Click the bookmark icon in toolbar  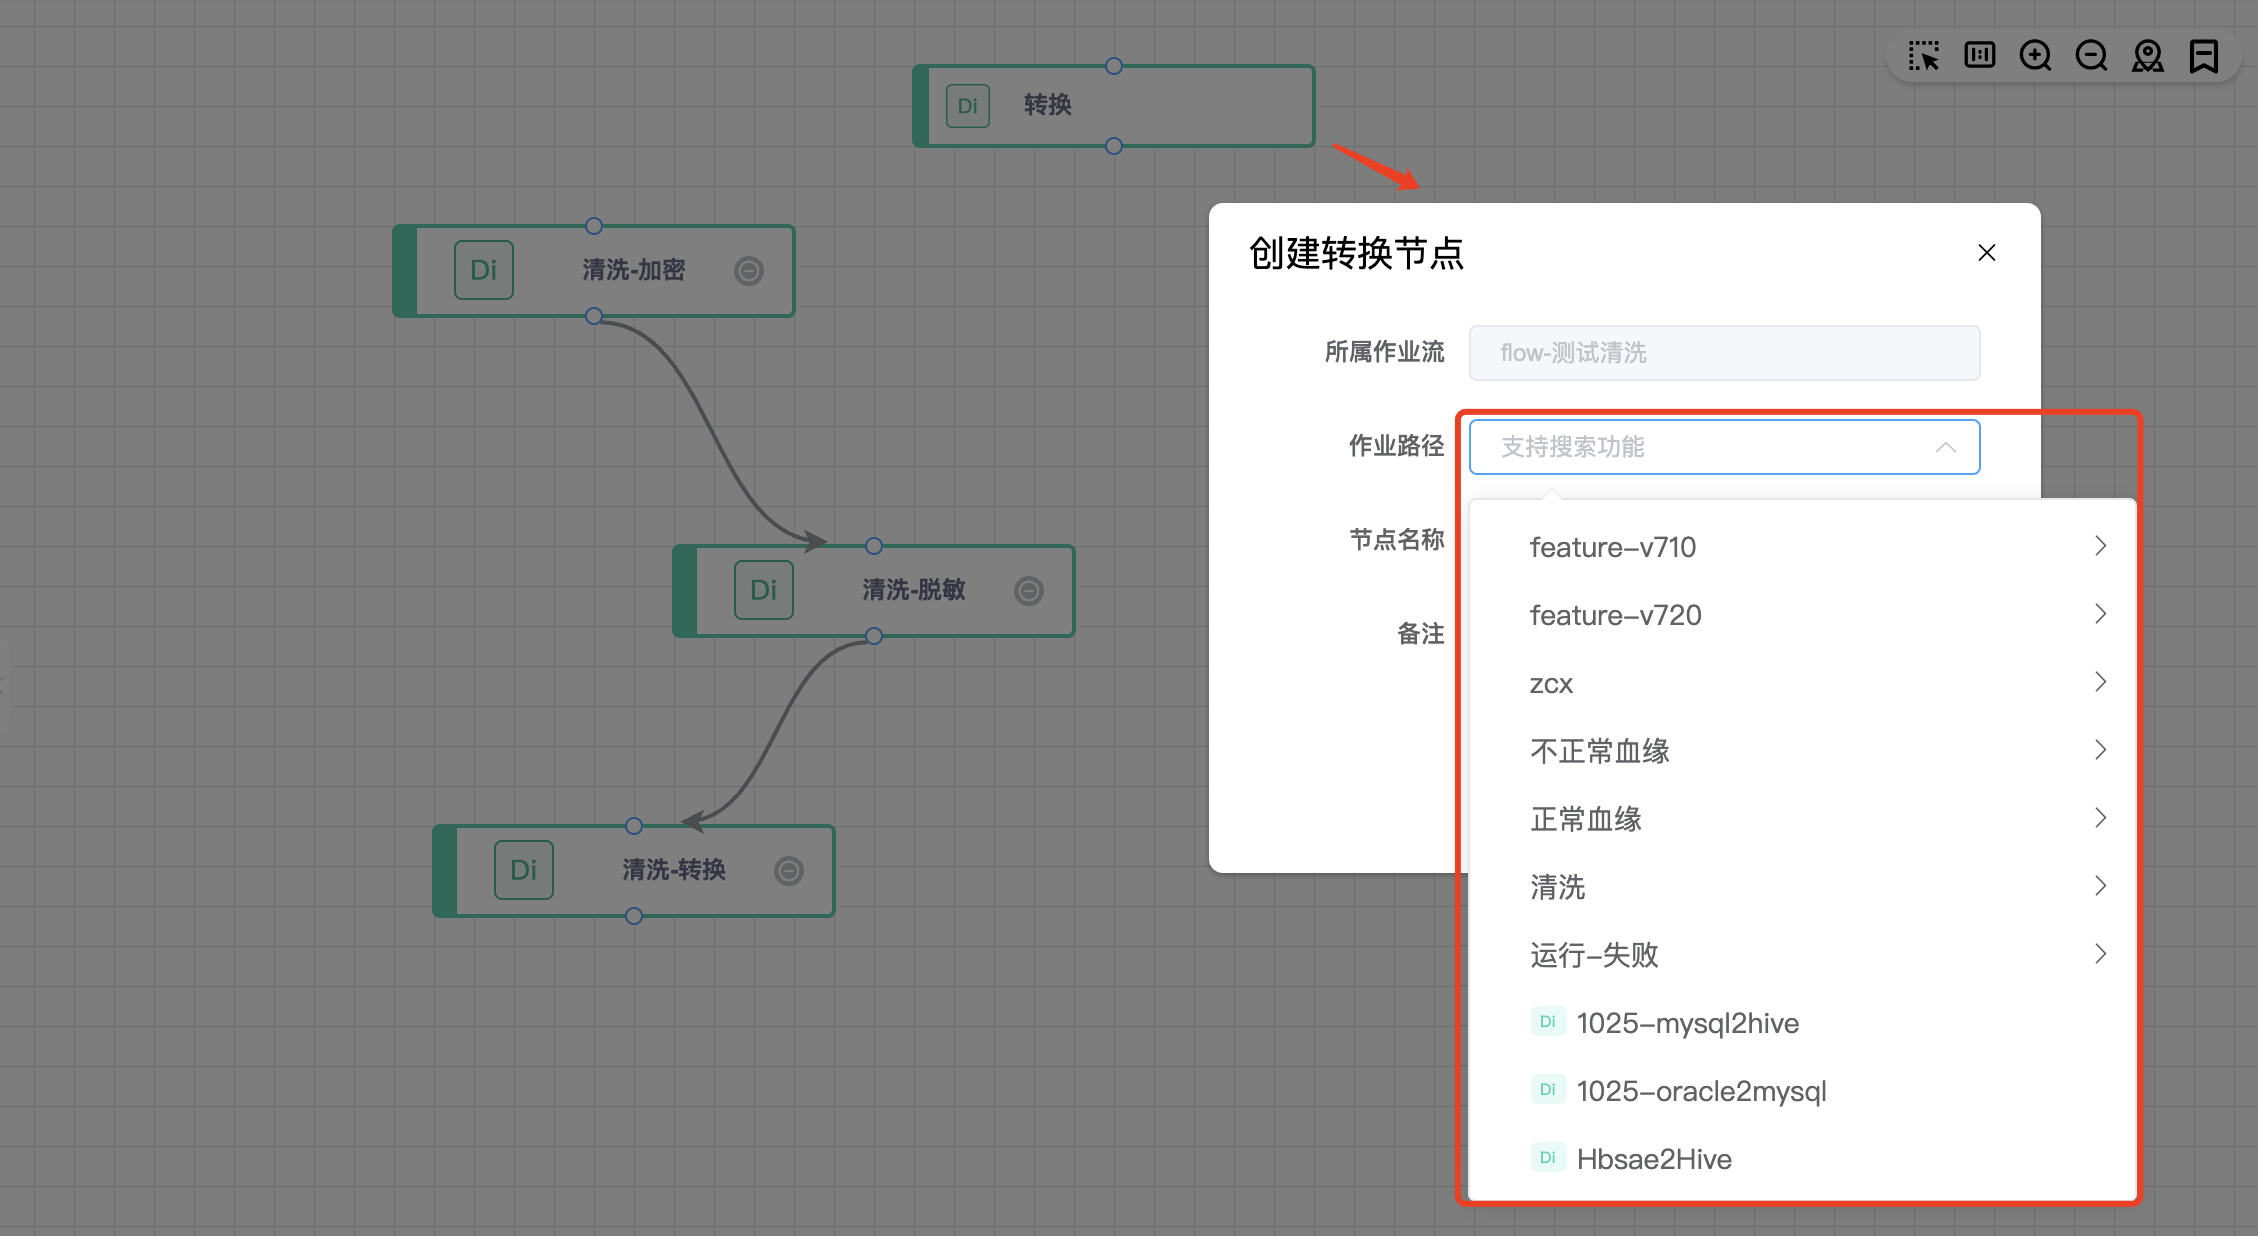(x=2203, y=56)
